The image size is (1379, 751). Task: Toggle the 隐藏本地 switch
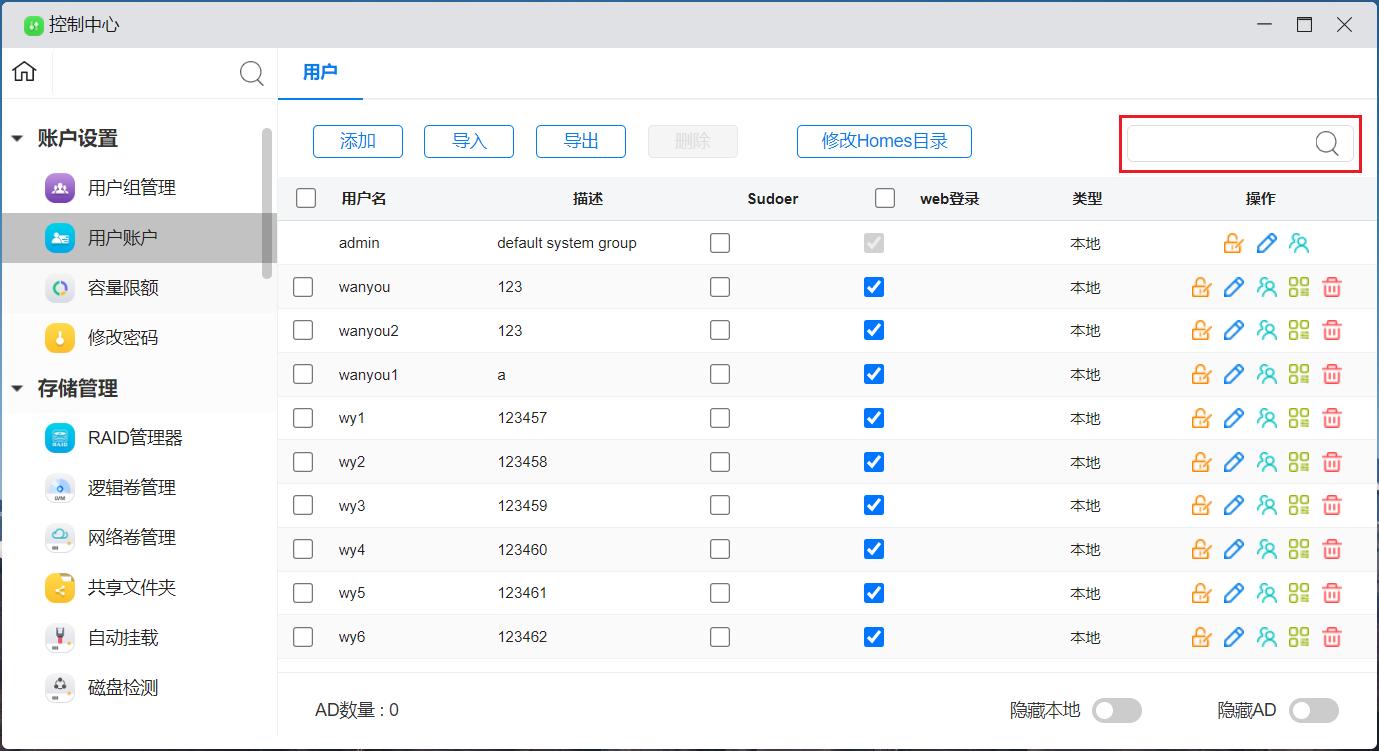click(x=1116, y=710)
